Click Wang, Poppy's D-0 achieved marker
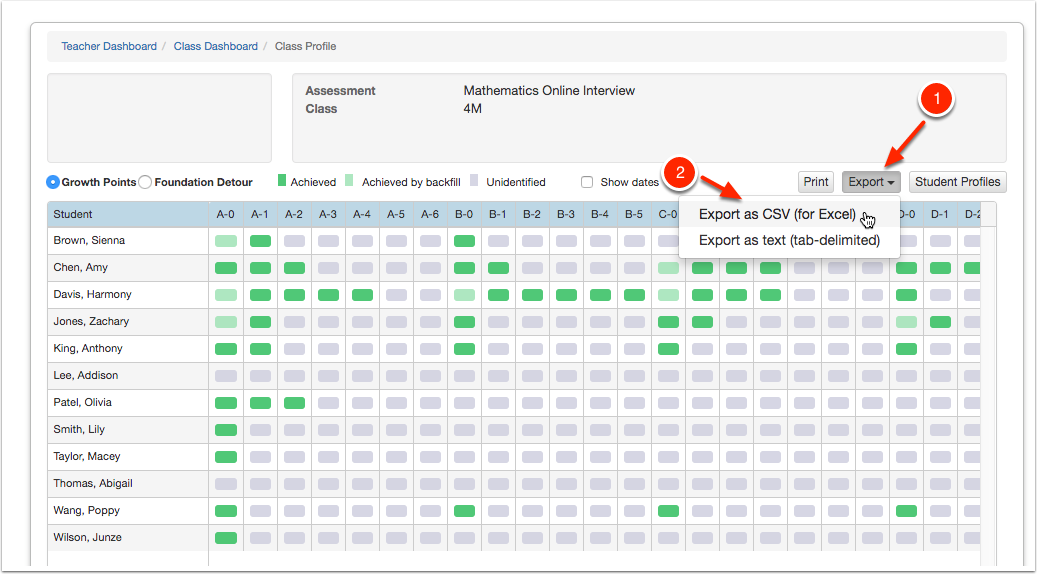 point(907,511)
